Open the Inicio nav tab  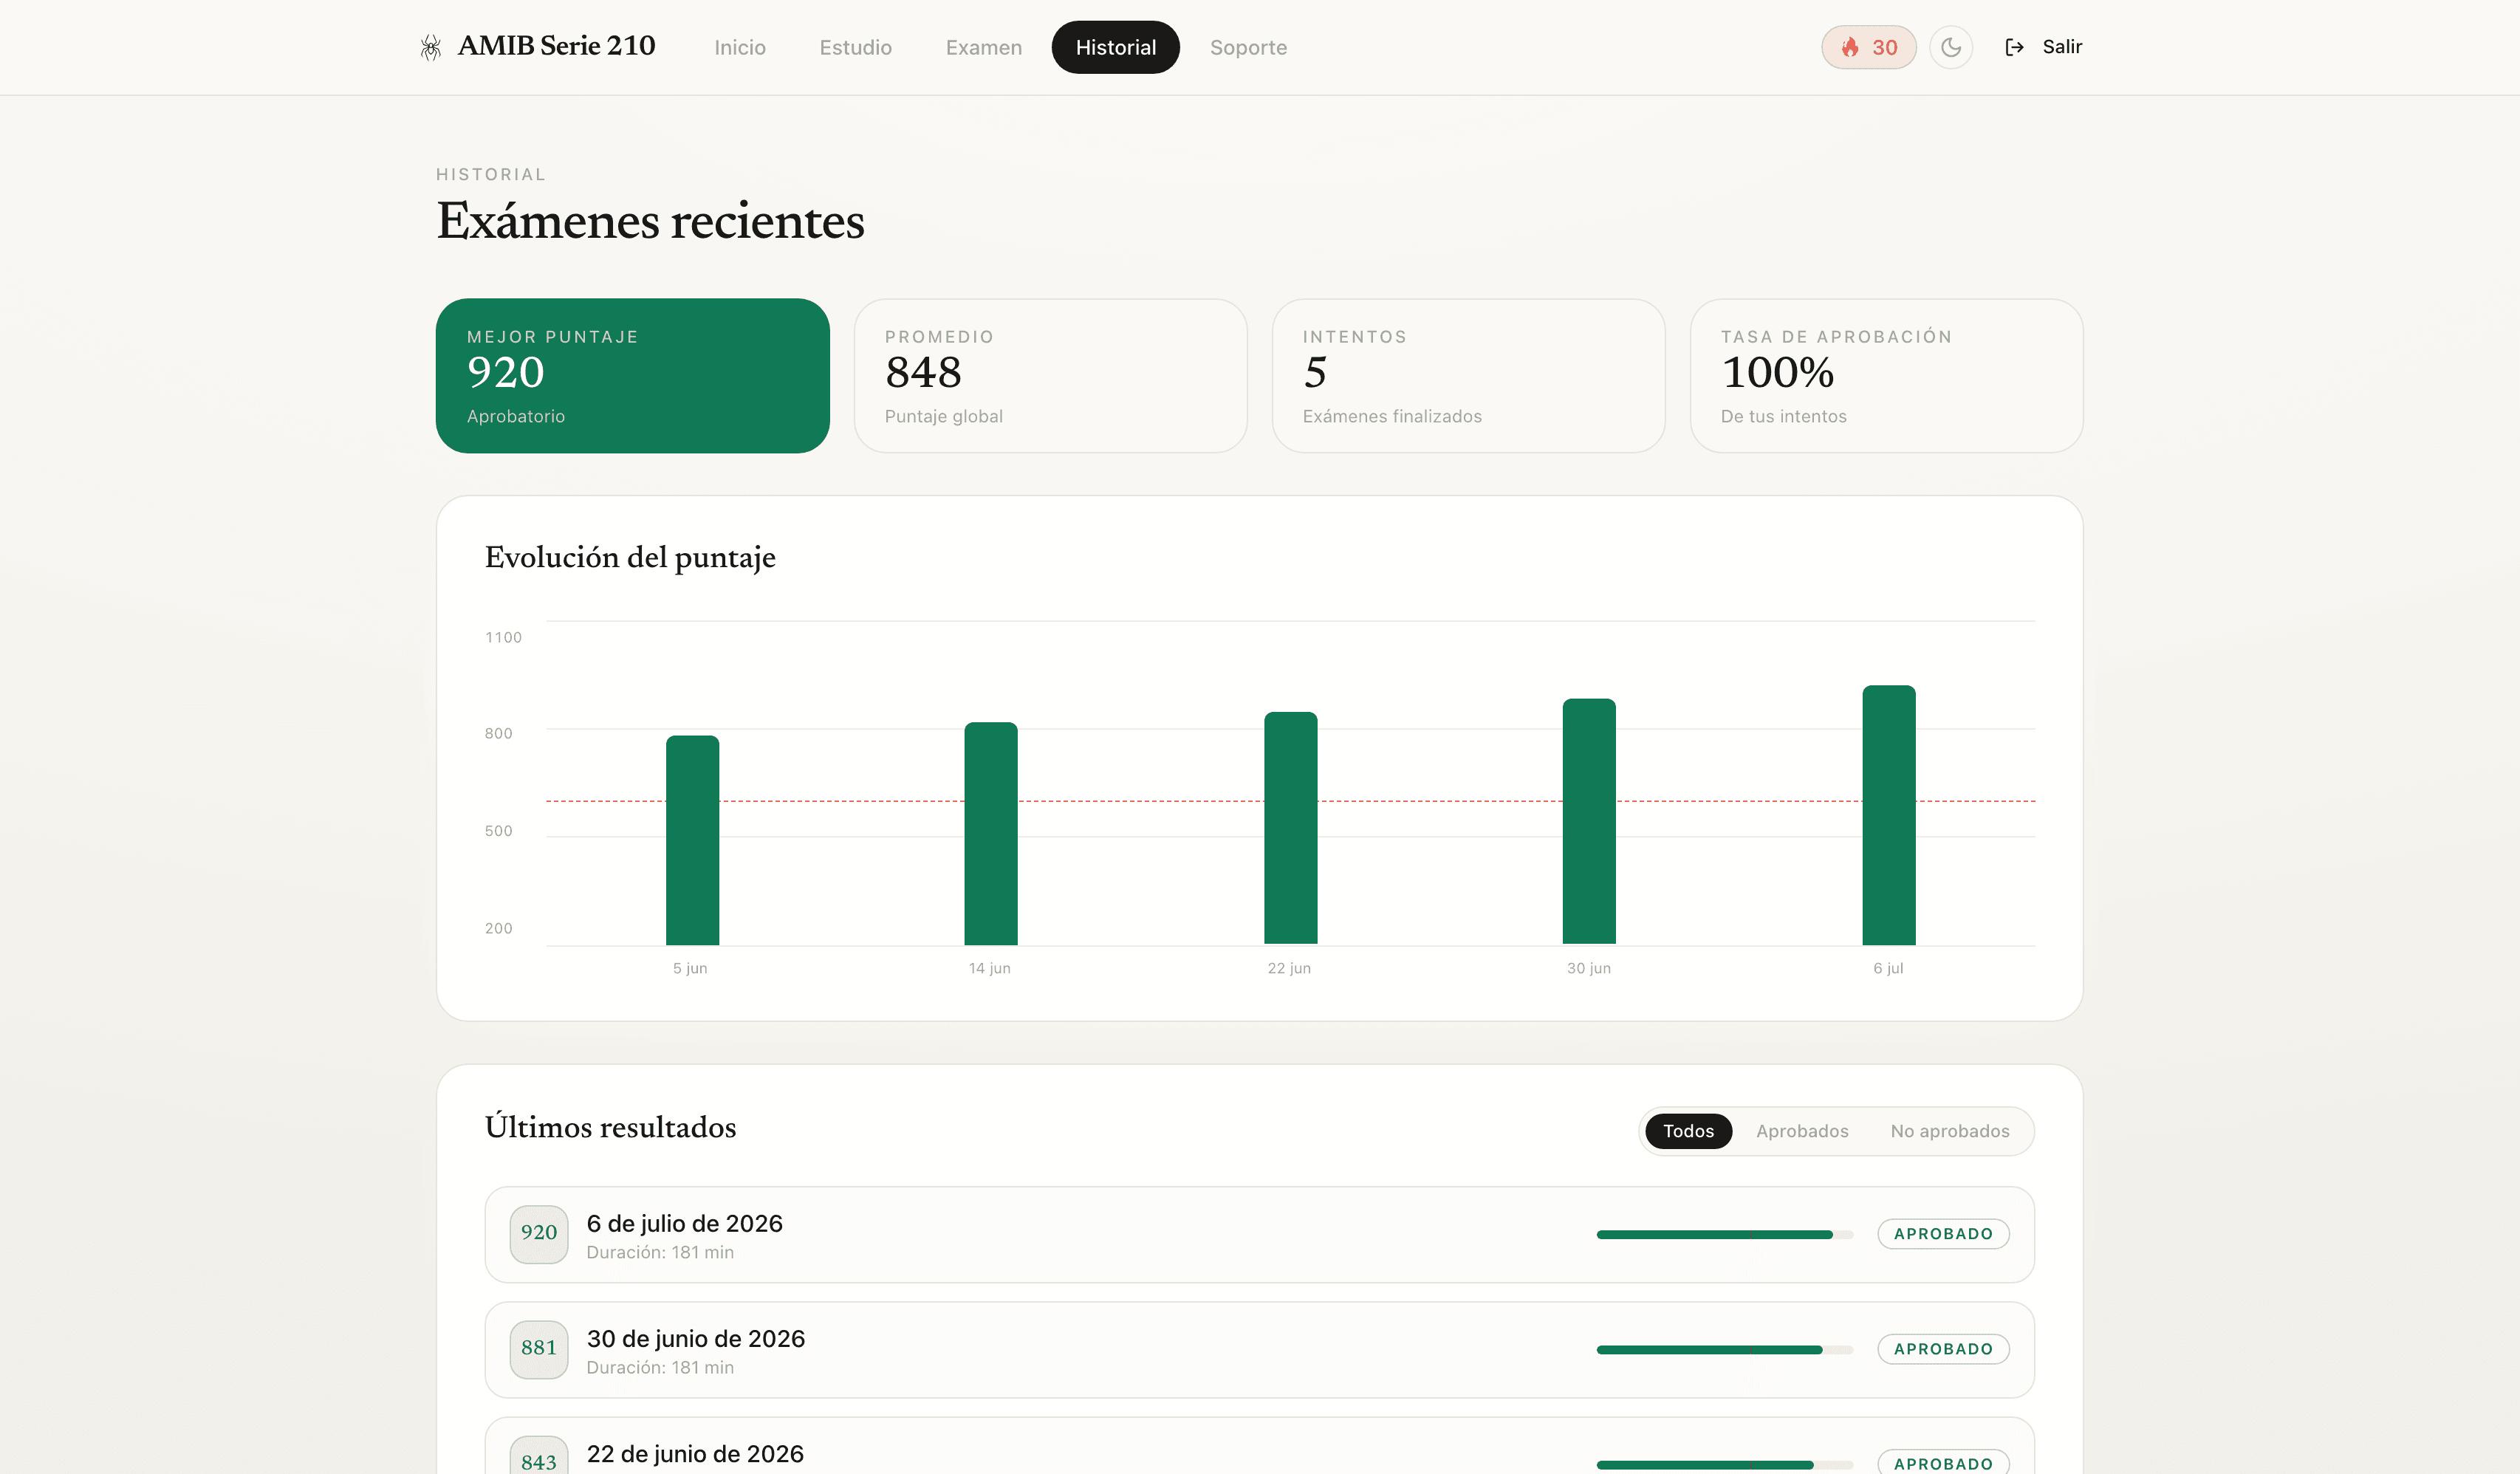tap(739, 47)
